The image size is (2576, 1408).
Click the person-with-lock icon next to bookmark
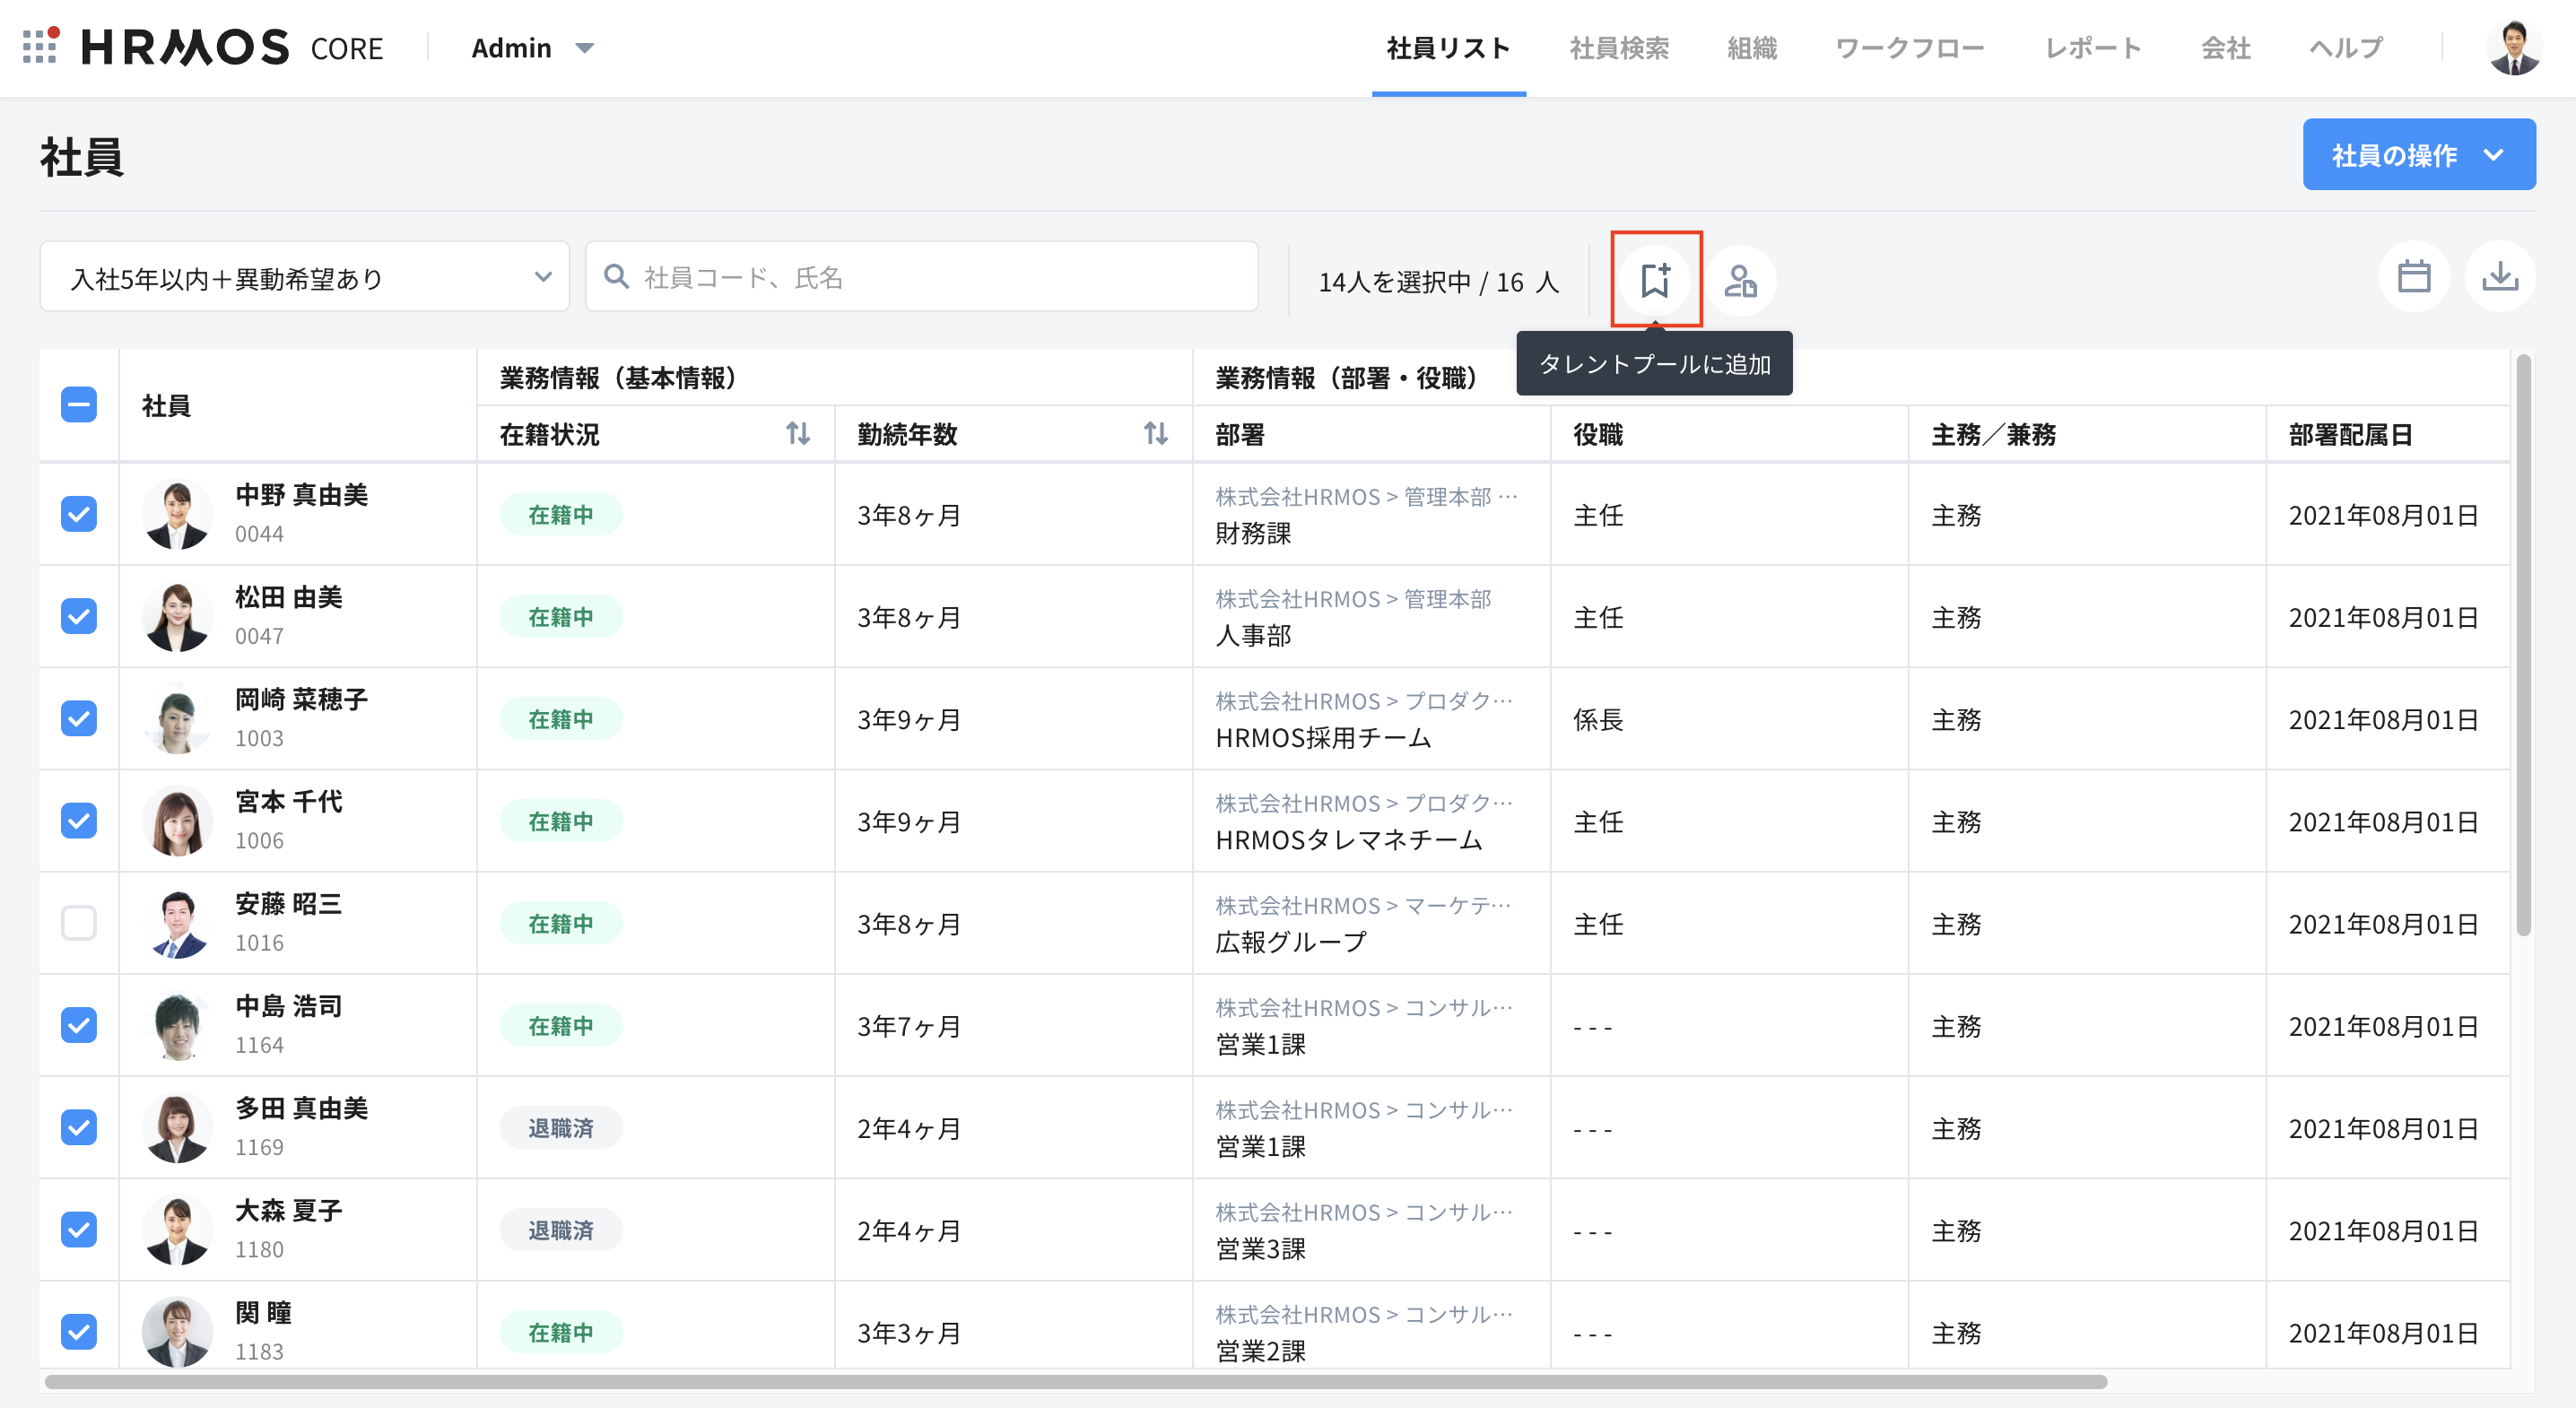1740,280
